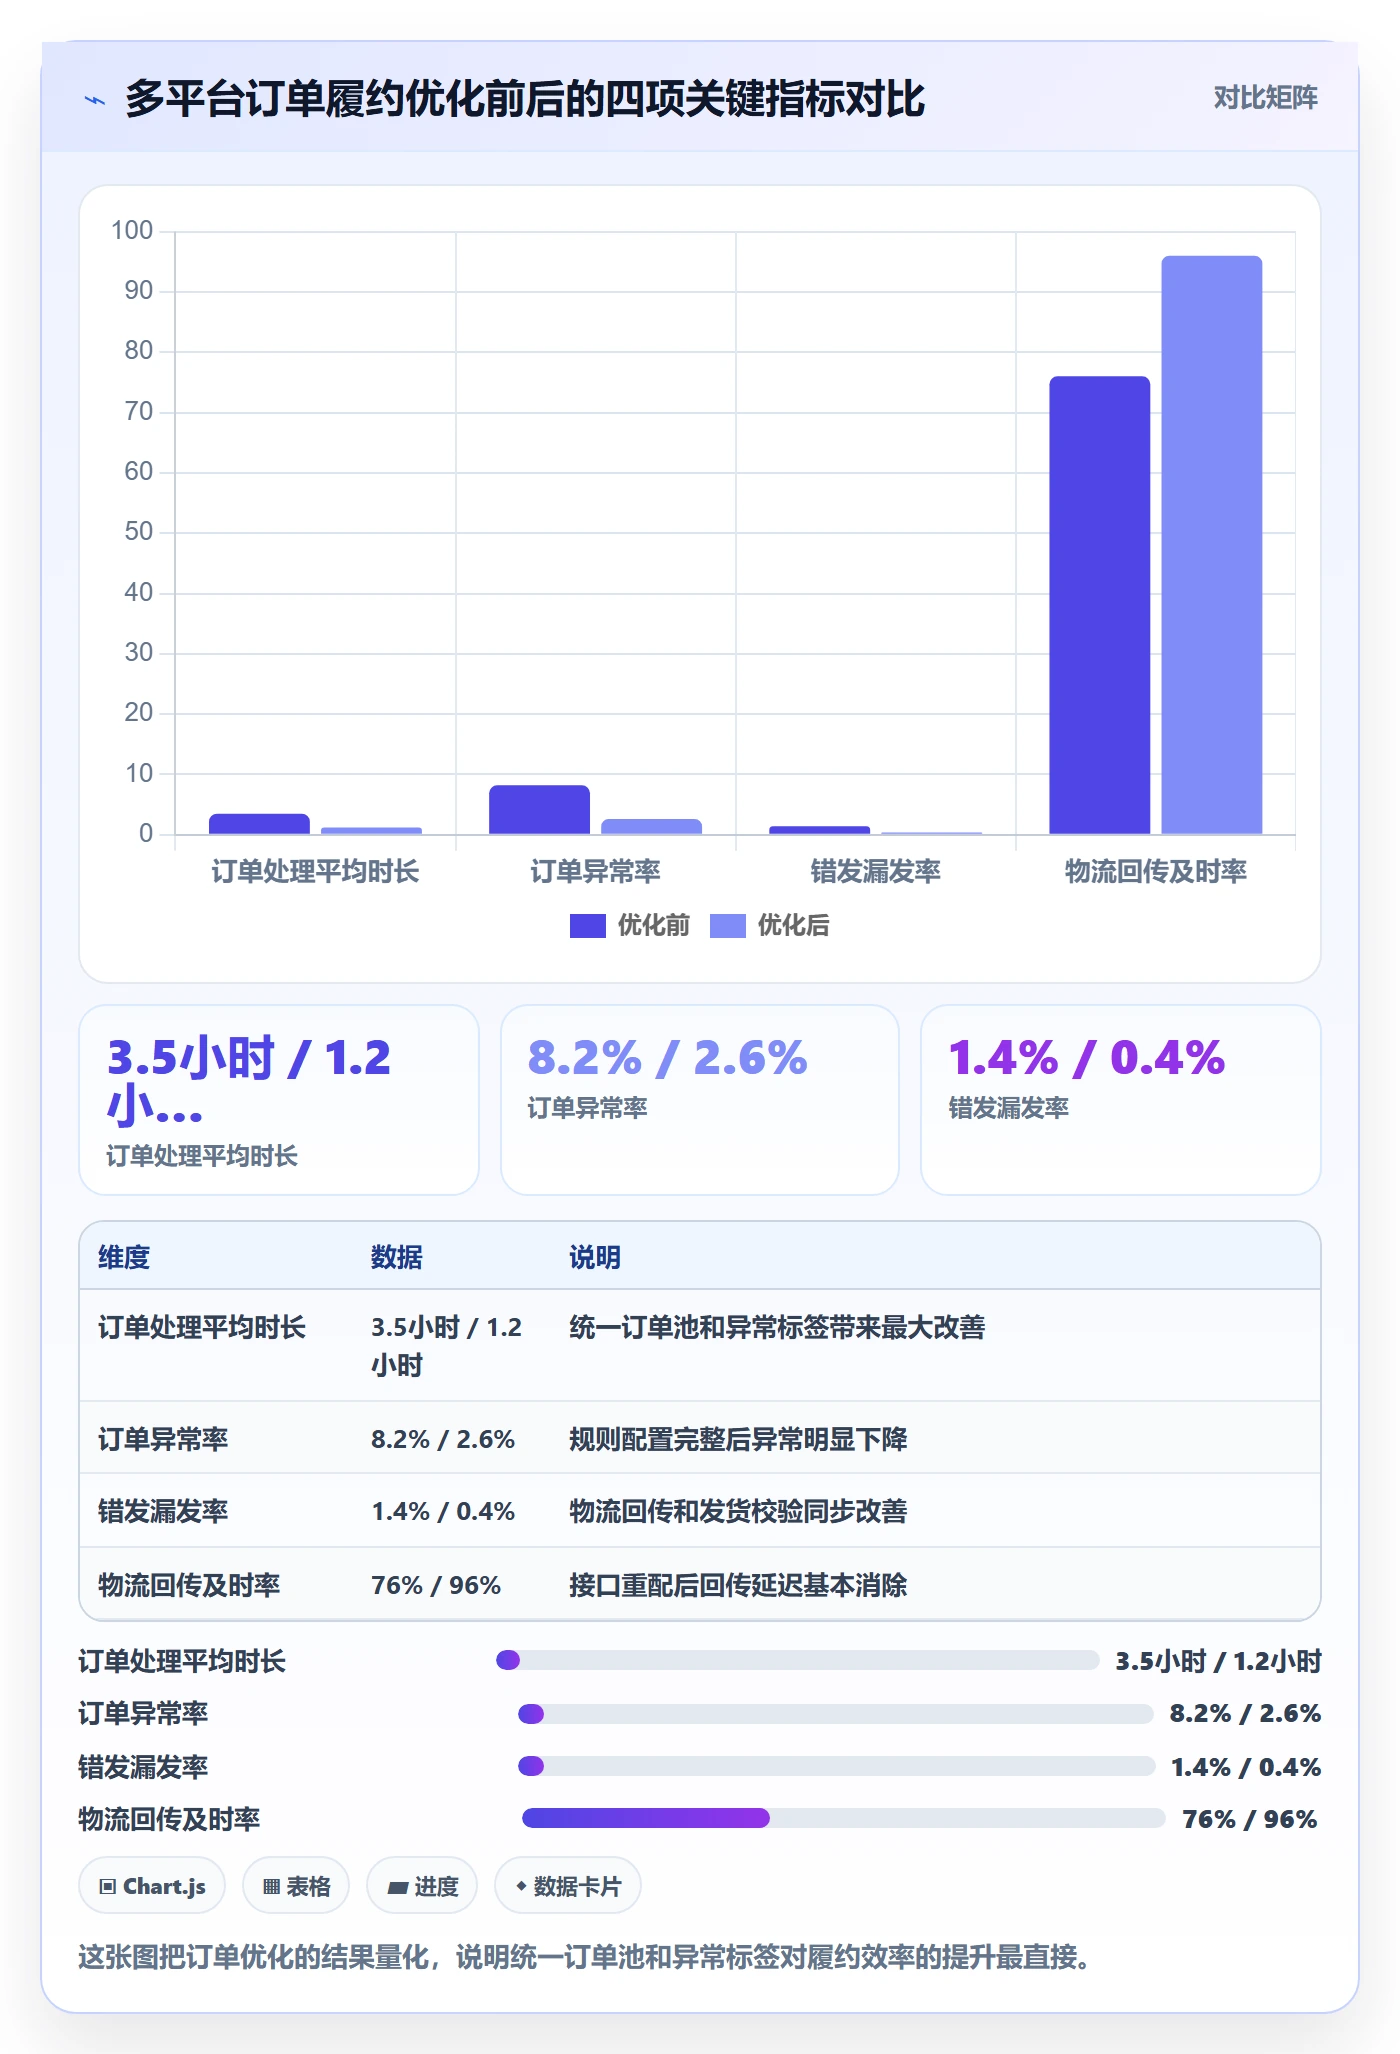Select the 订单异常率 chart axis label
This screenshot has width=1400, height=2054.
596,871
